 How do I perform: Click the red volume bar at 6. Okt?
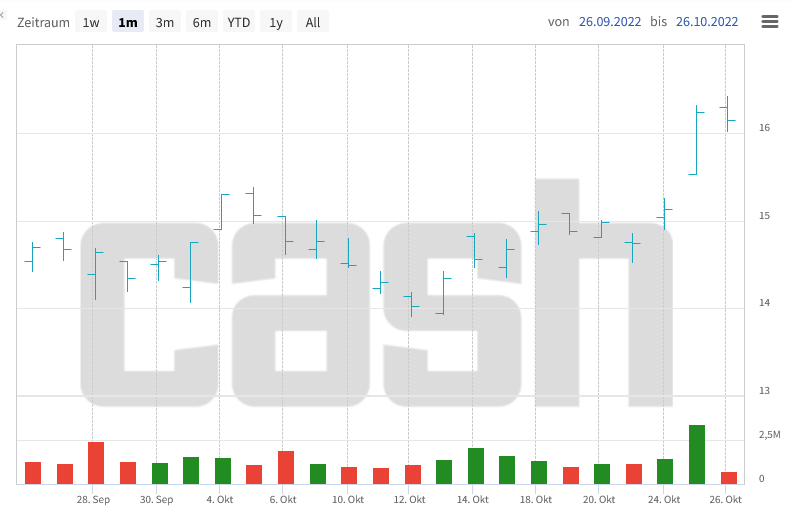(x=286, y=468)
